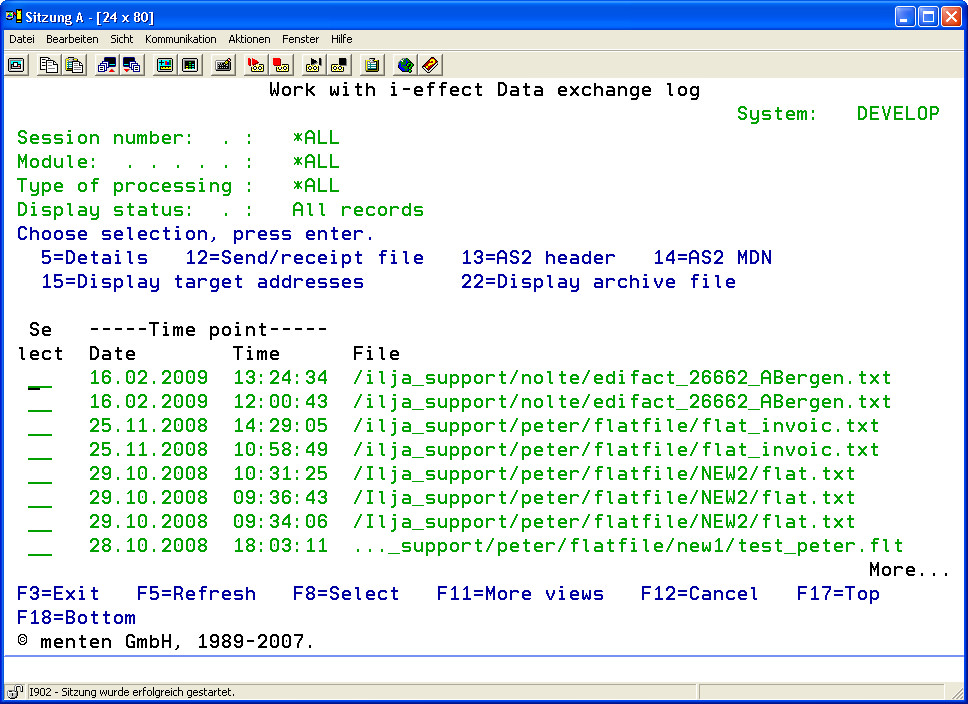The image size is (968, 704).
Task: Click select field for test_peter.flt row
Action: 40,547
